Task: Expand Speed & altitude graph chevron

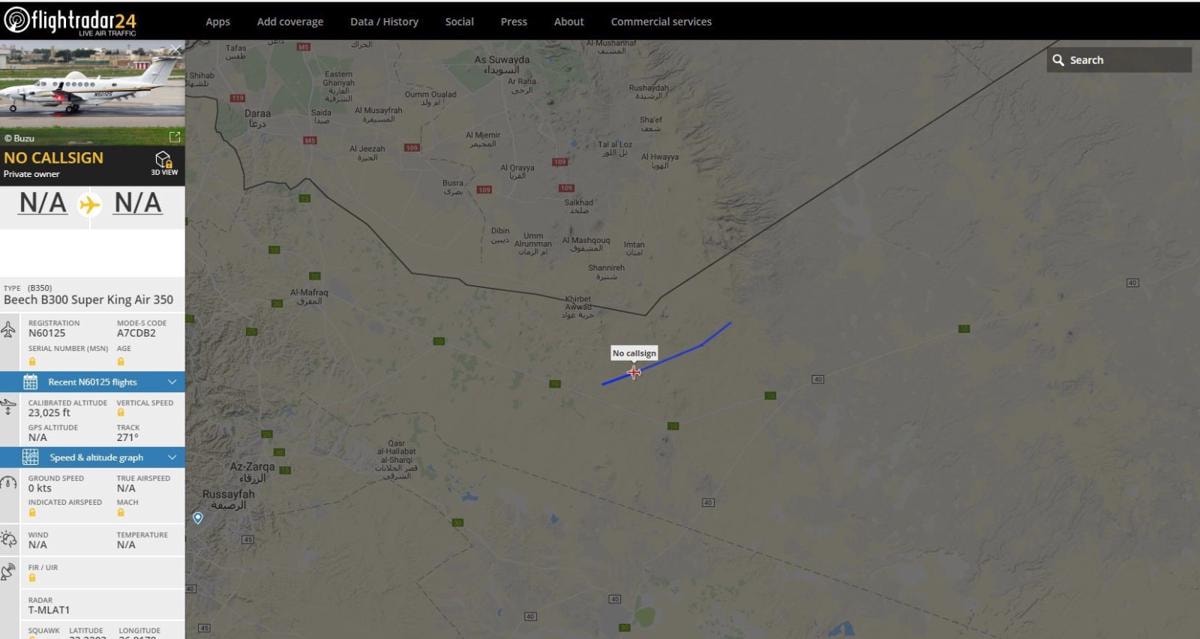Action: coord(172,457)
